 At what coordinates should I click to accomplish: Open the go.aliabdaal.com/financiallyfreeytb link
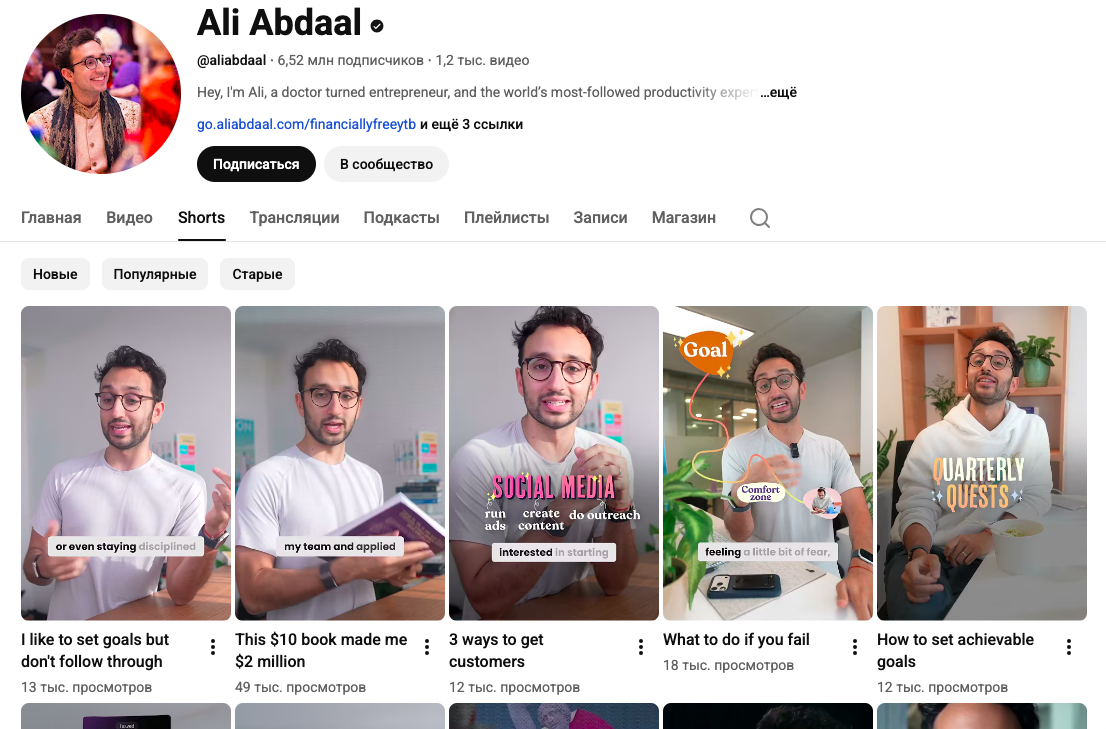coord(306,125)
